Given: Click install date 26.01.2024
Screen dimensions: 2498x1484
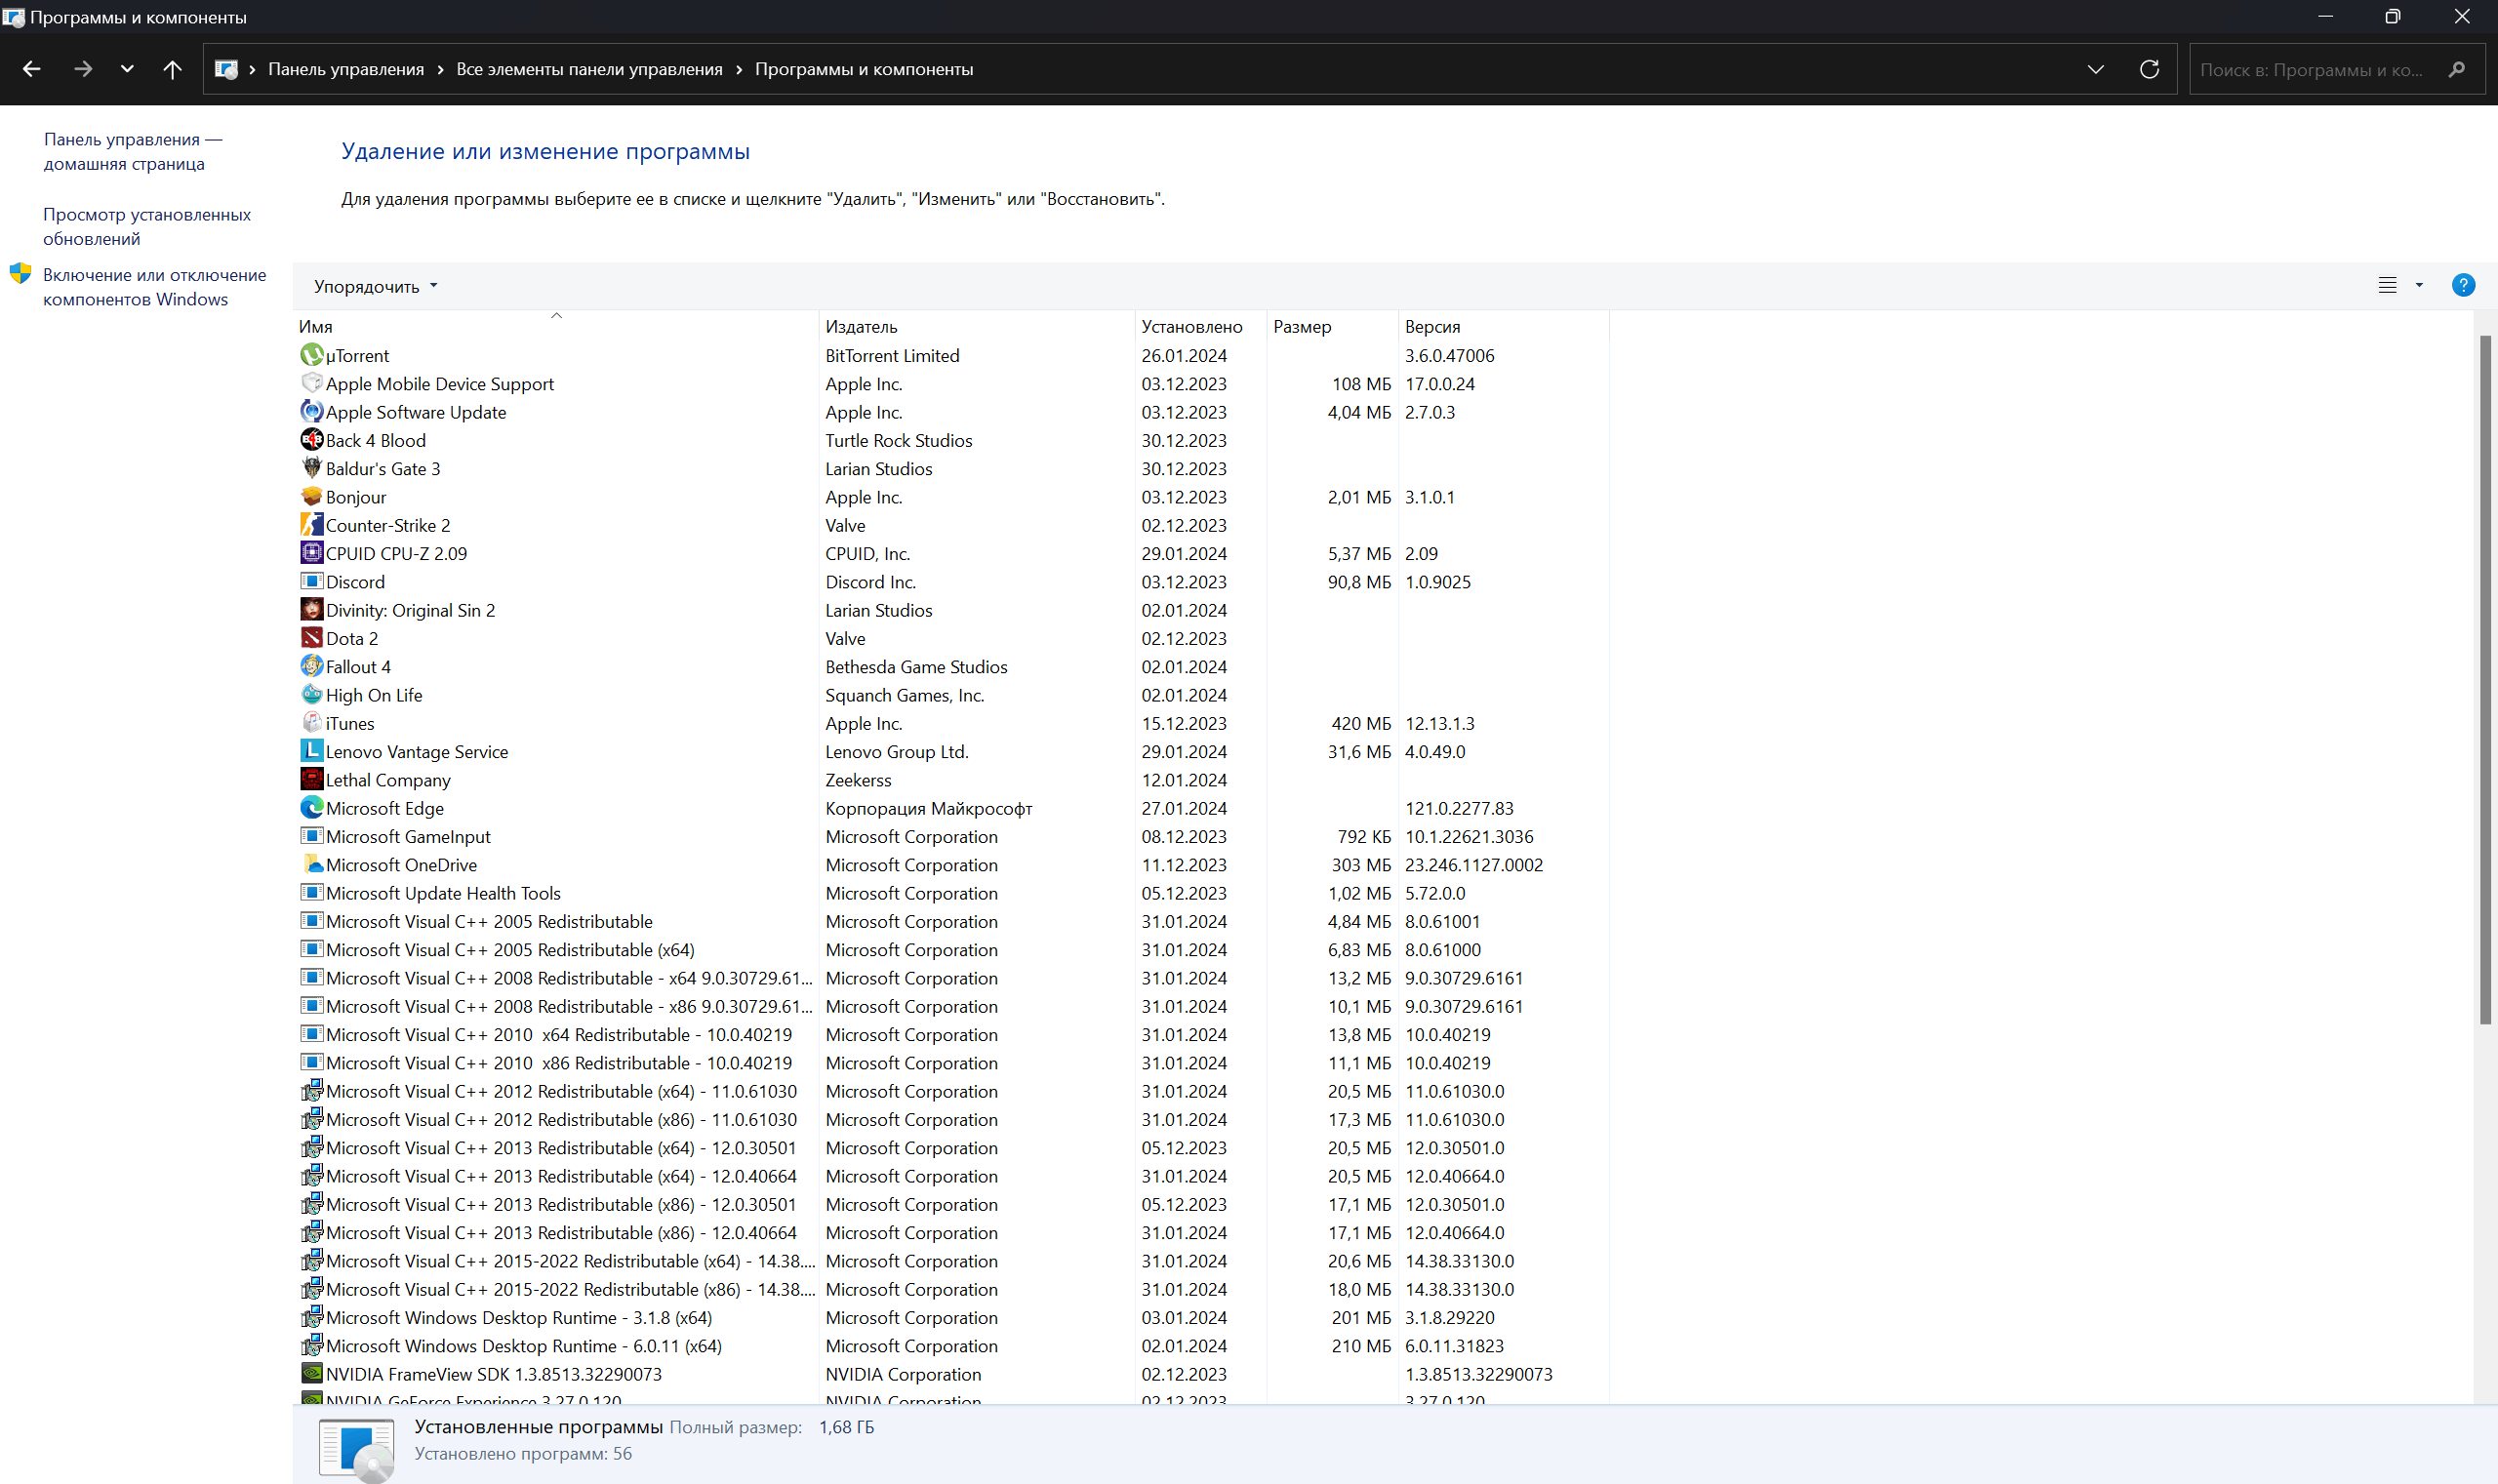Looking at the screenshot, I should tap(1184, 355).
